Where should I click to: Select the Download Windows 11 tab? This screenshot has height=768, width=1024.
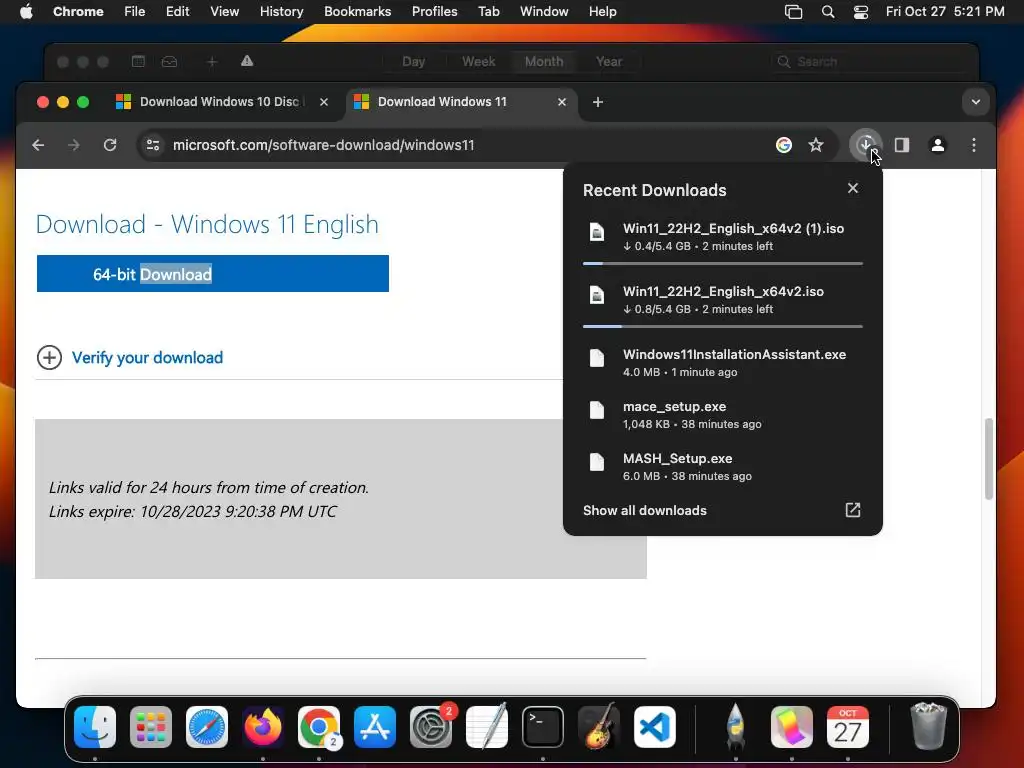[x=460, y=102]
